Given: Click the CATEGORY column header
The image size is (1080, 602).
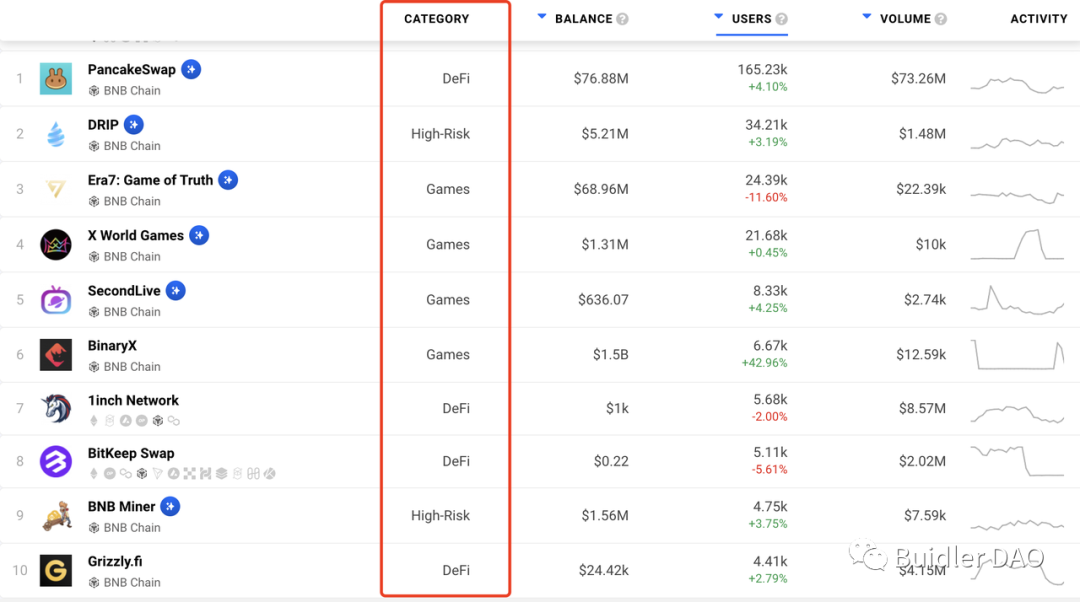Looking at the screenshot, I should [x=437, y=19].
